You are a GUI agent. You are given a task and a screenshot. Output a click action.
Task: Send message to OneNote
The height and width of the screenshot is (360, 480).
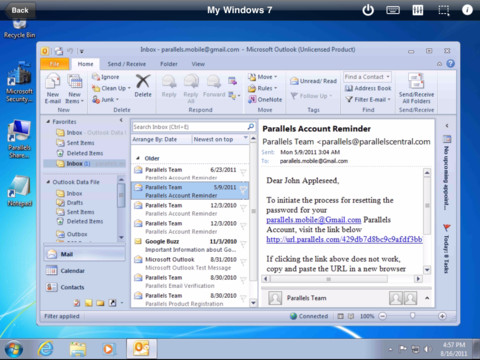tap(265, 99)
